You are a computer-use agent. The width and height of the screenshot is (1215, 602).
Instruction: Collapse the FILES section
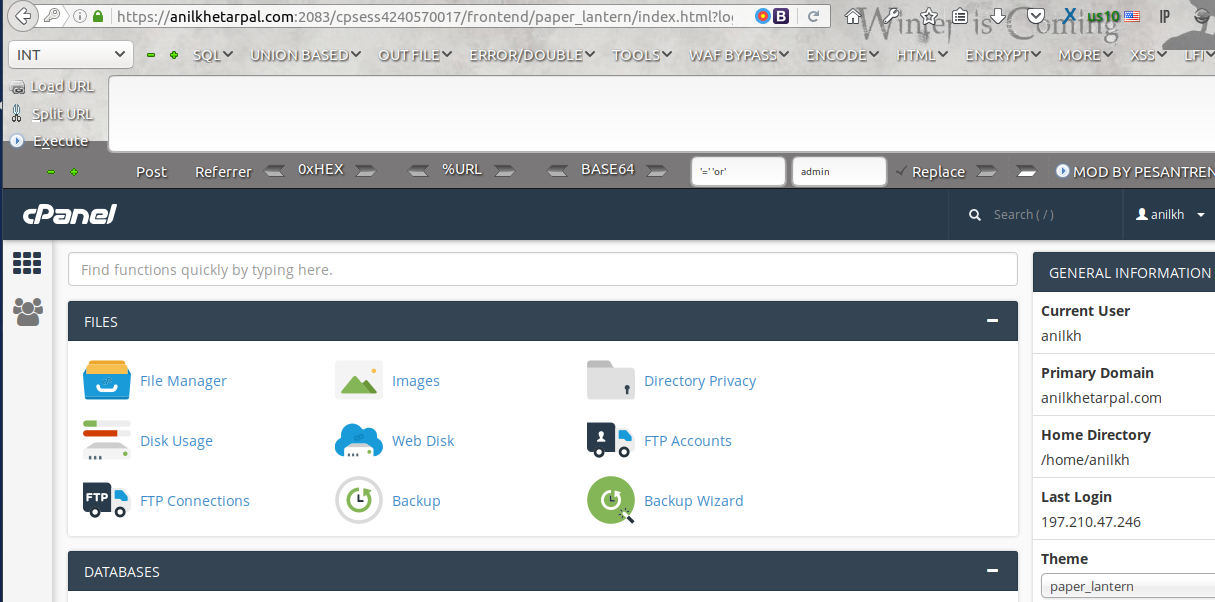click(992, 321)
